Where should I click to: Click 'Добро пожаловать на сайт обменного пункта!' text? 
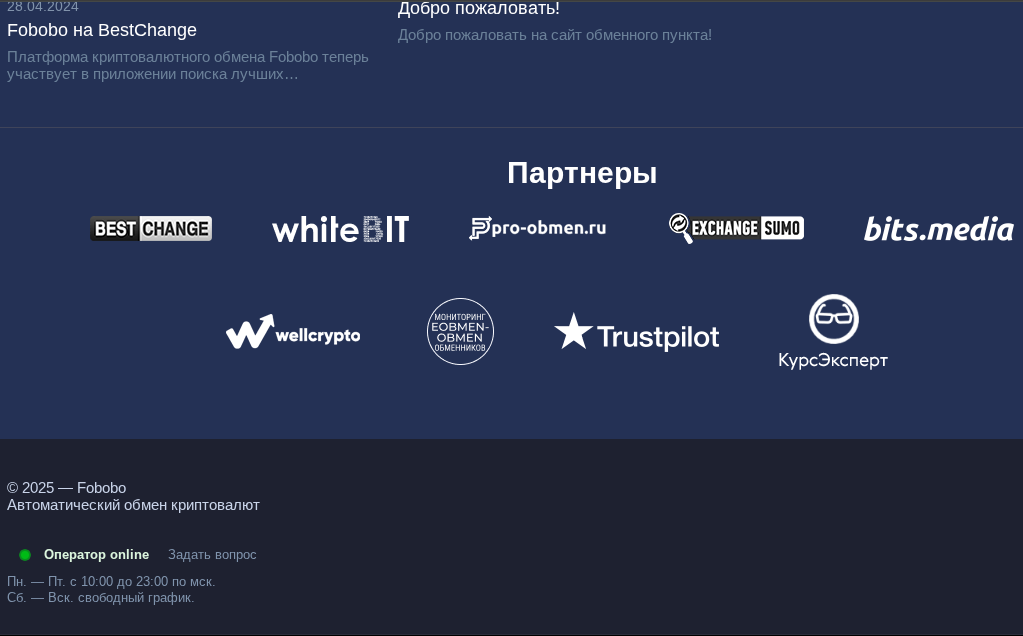pos(555,35)
